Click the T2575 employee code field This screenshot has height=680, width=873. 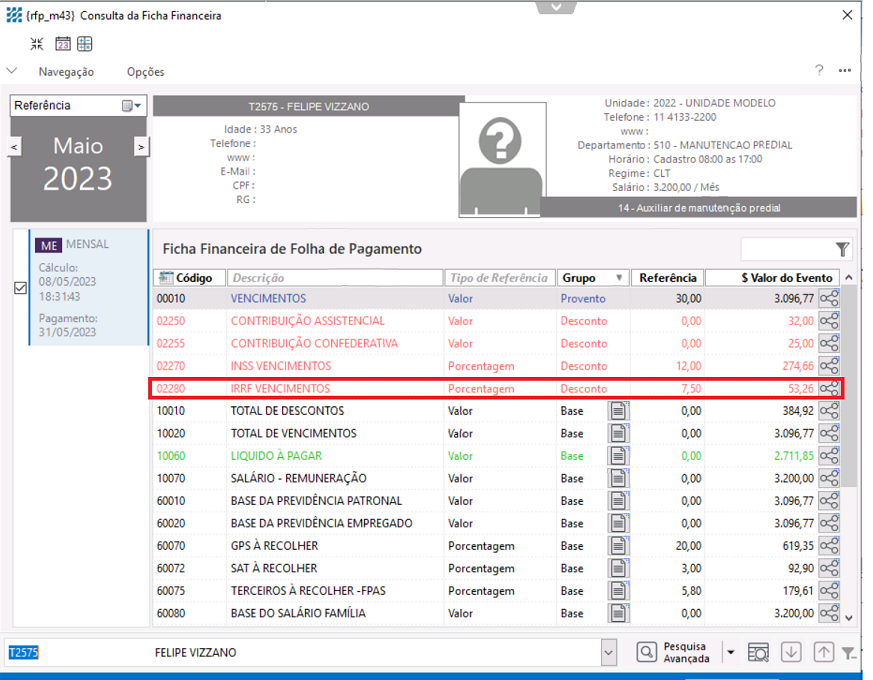click(23, 652)
